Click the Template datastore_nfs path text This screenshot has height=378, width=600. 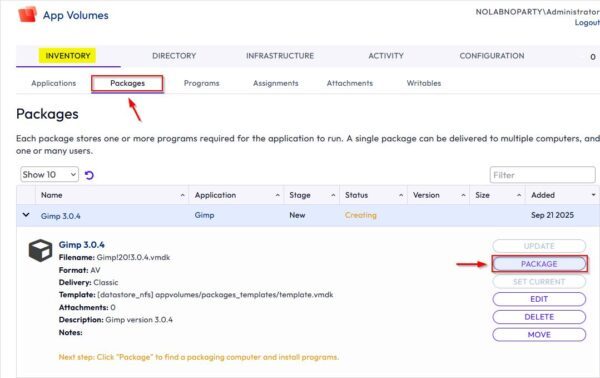click(x=196, y=295)
